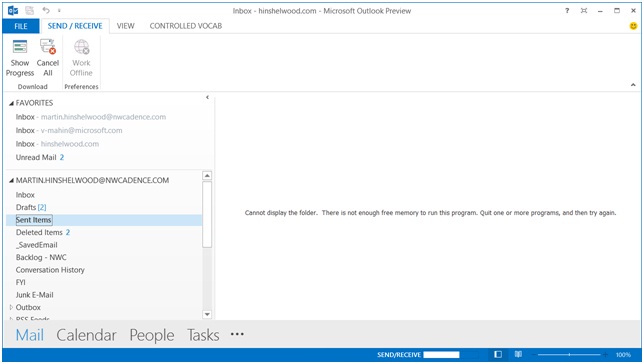Go to Calendar in navigation bar

[86, 335]
